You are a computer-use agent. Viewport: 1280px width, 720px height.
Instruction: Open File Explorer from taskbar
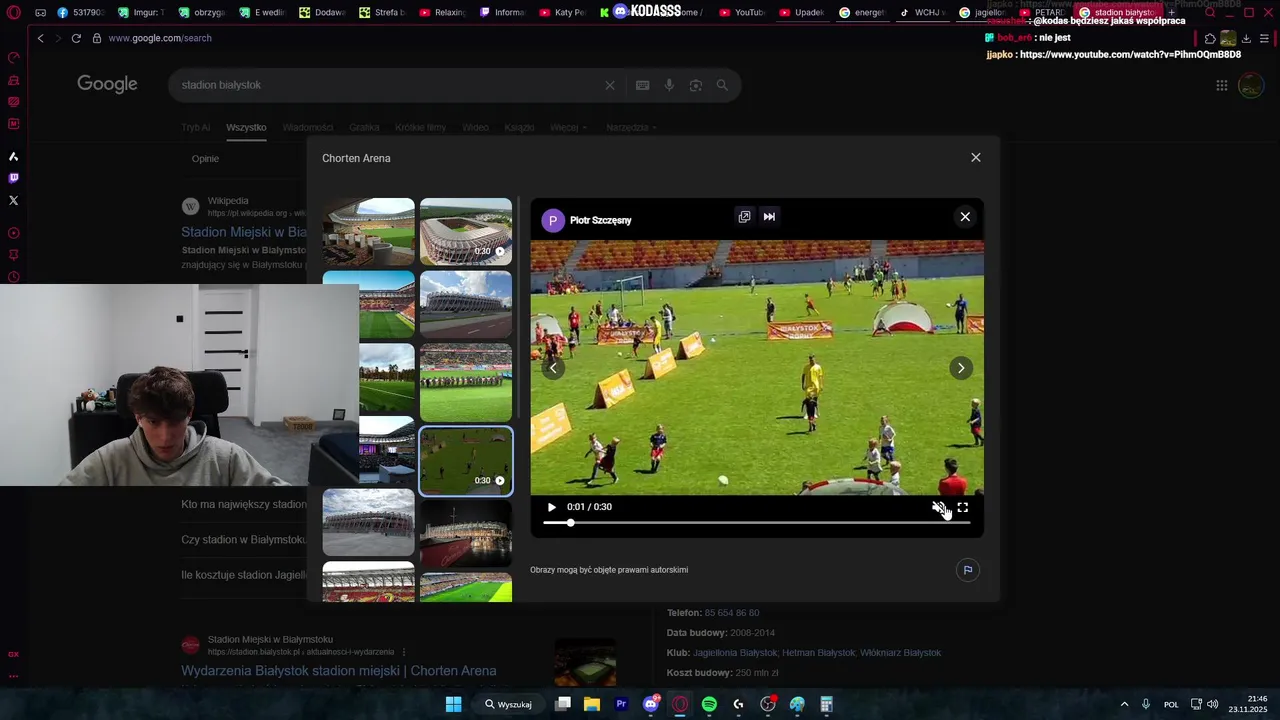[591, 704]
